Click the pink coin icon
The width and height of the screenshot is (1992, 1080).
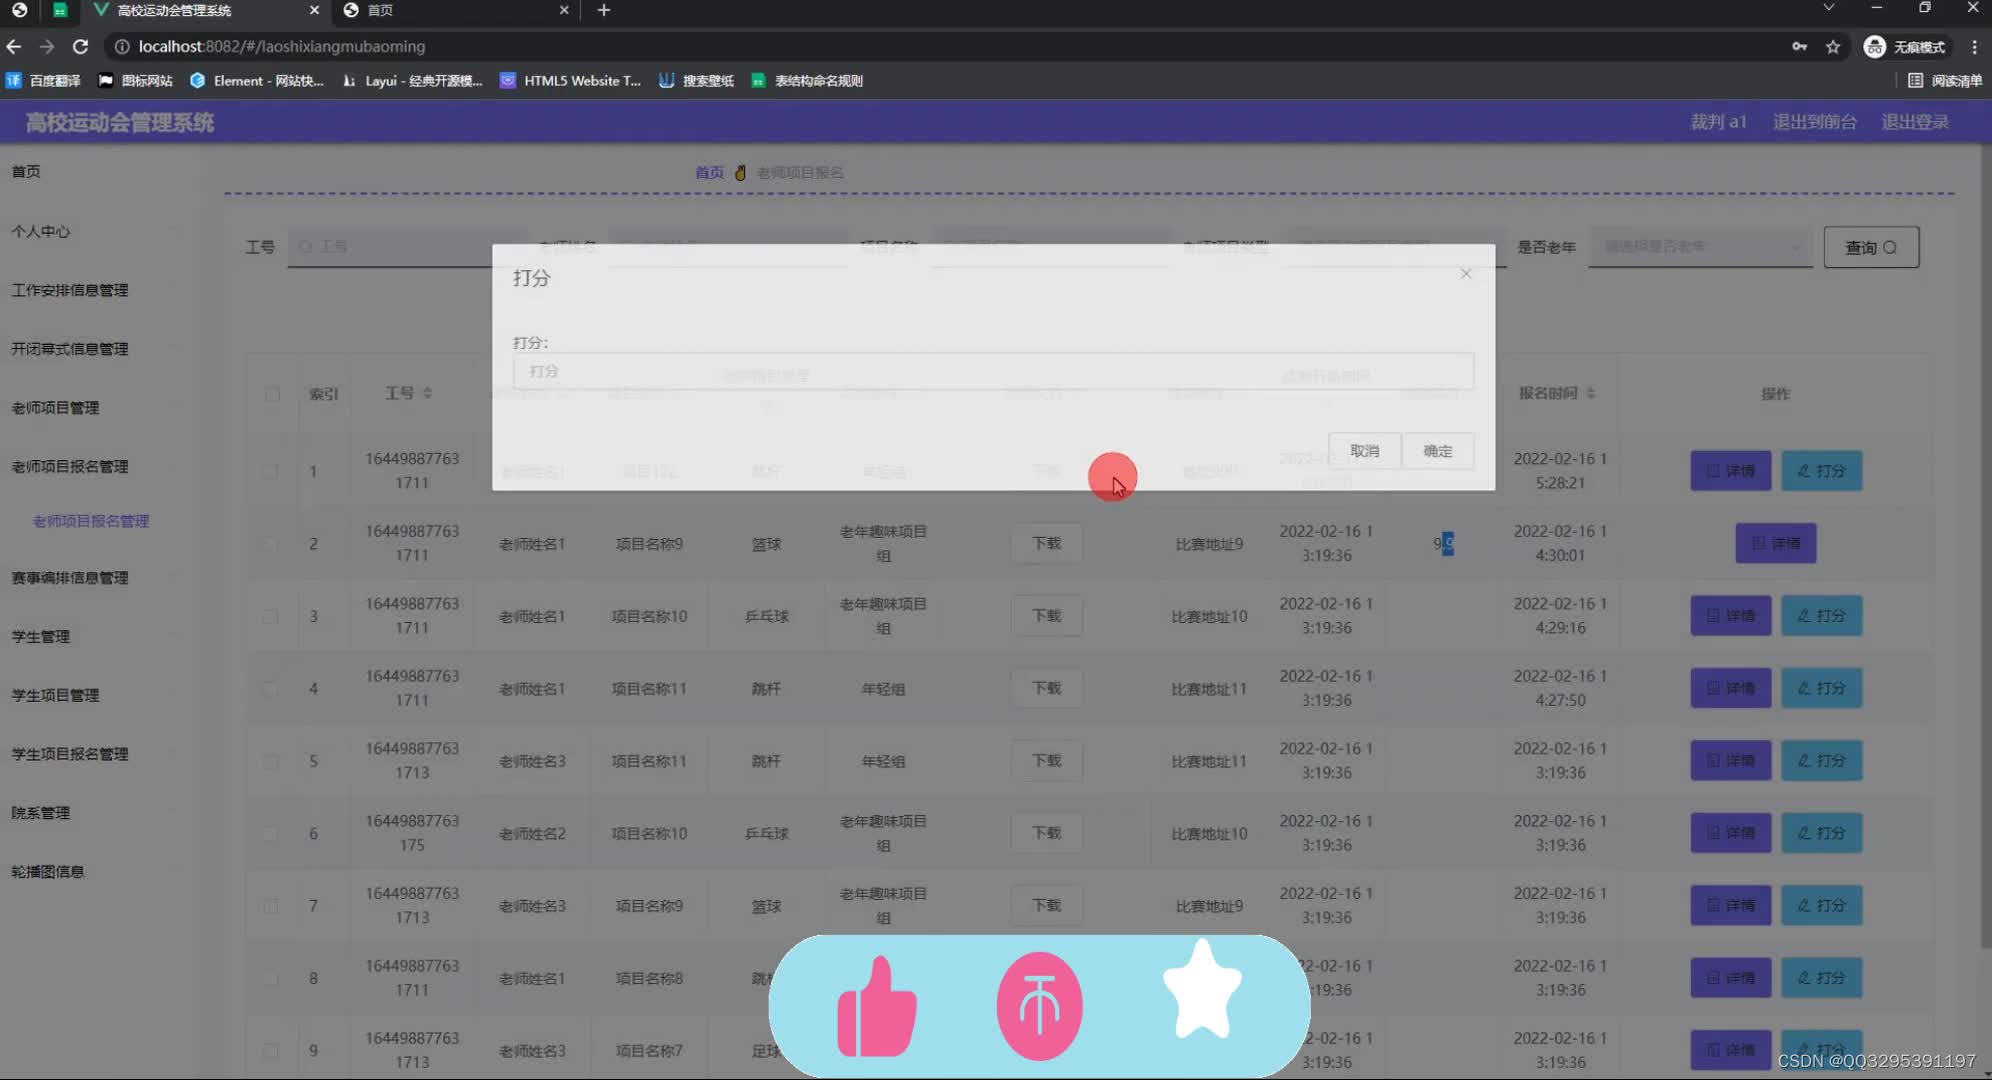pos(1039,1006)
